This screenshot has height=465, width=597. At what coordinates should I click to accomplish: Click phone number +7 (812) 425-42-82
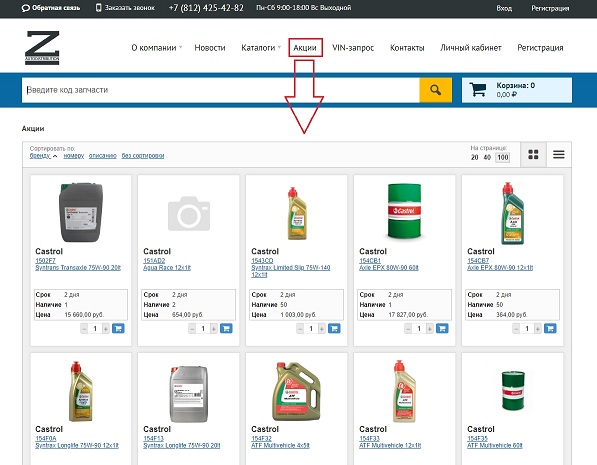click(206, 8)
